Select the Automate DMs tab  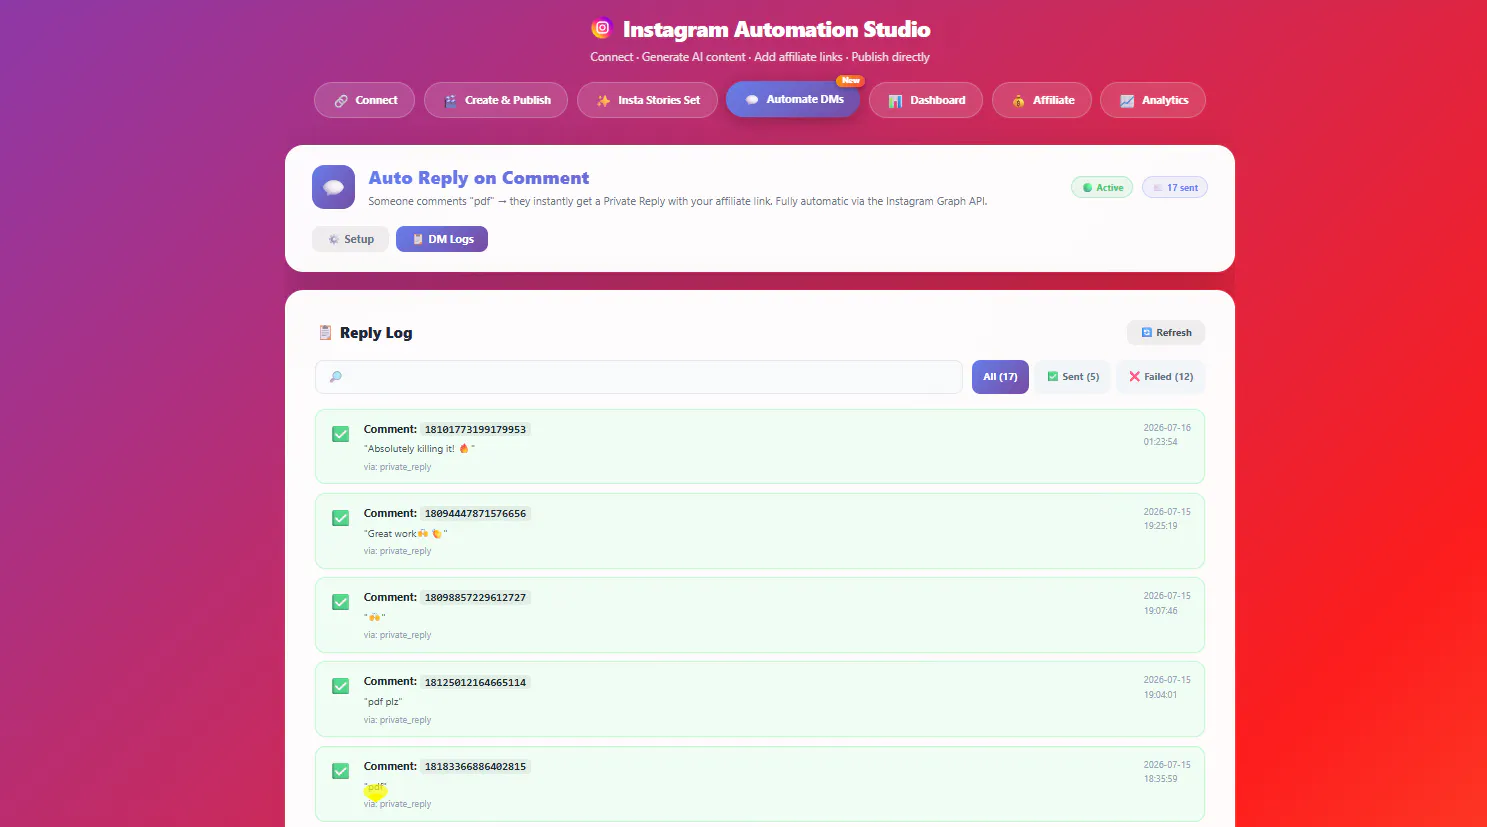(x=793, y=99)
